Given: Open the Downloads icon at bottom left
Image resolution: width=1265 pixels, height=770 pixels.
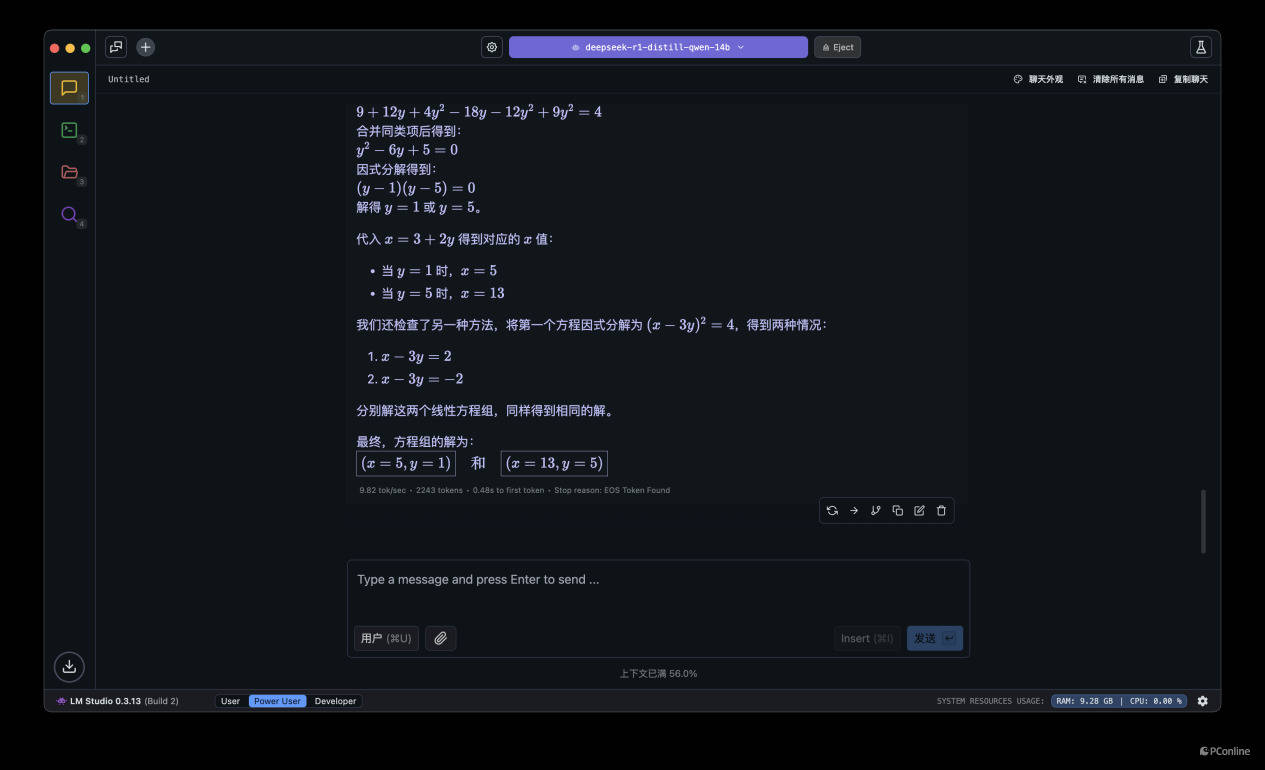Looking at the screenshot, I should pyautogui.click(x=69, y=666).
